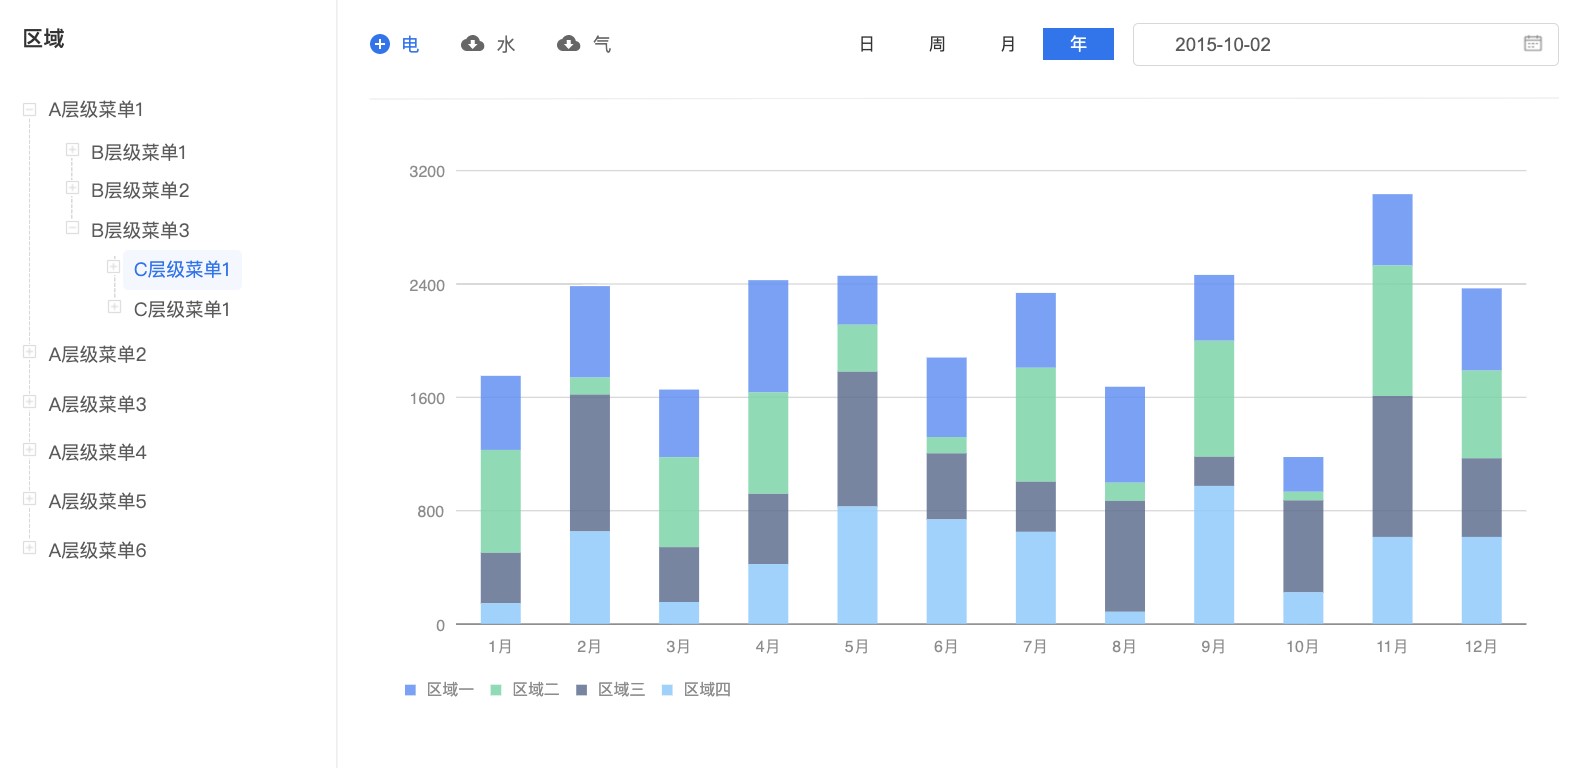Select the active 年 button

point(1078,44)
